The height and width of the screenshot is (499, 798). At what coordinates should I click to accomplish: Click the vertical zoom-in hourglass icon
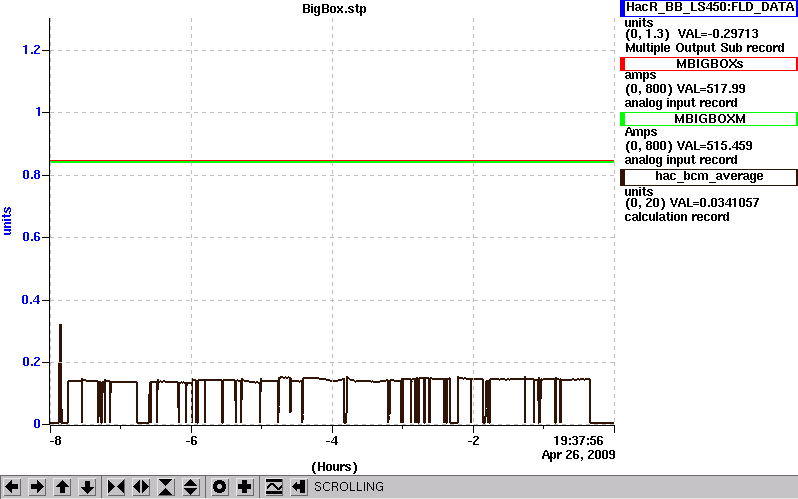tap(166, 487)
